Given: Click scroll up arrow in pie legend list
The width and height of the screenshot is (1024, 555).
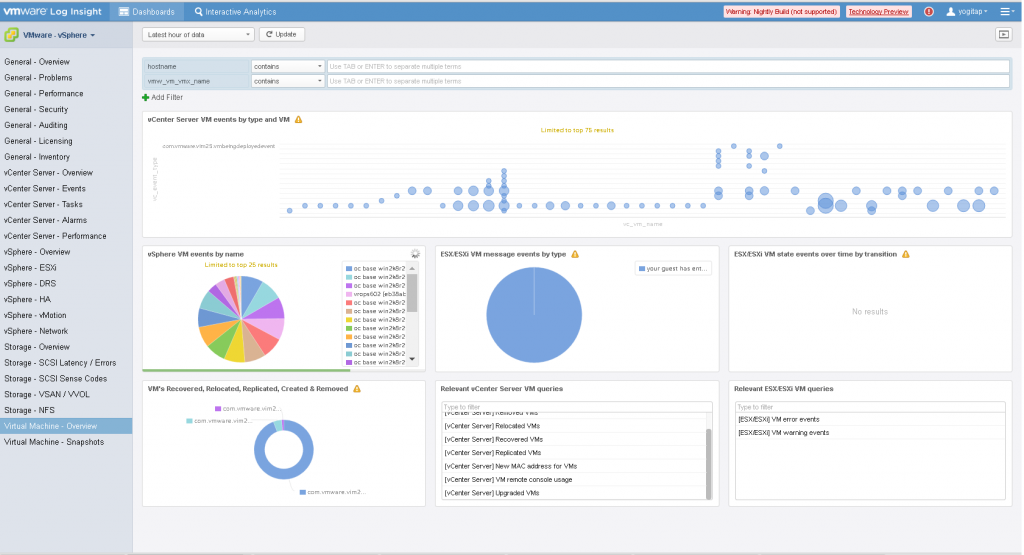Looking at the screenshot, I should click(x=412, y=268).
